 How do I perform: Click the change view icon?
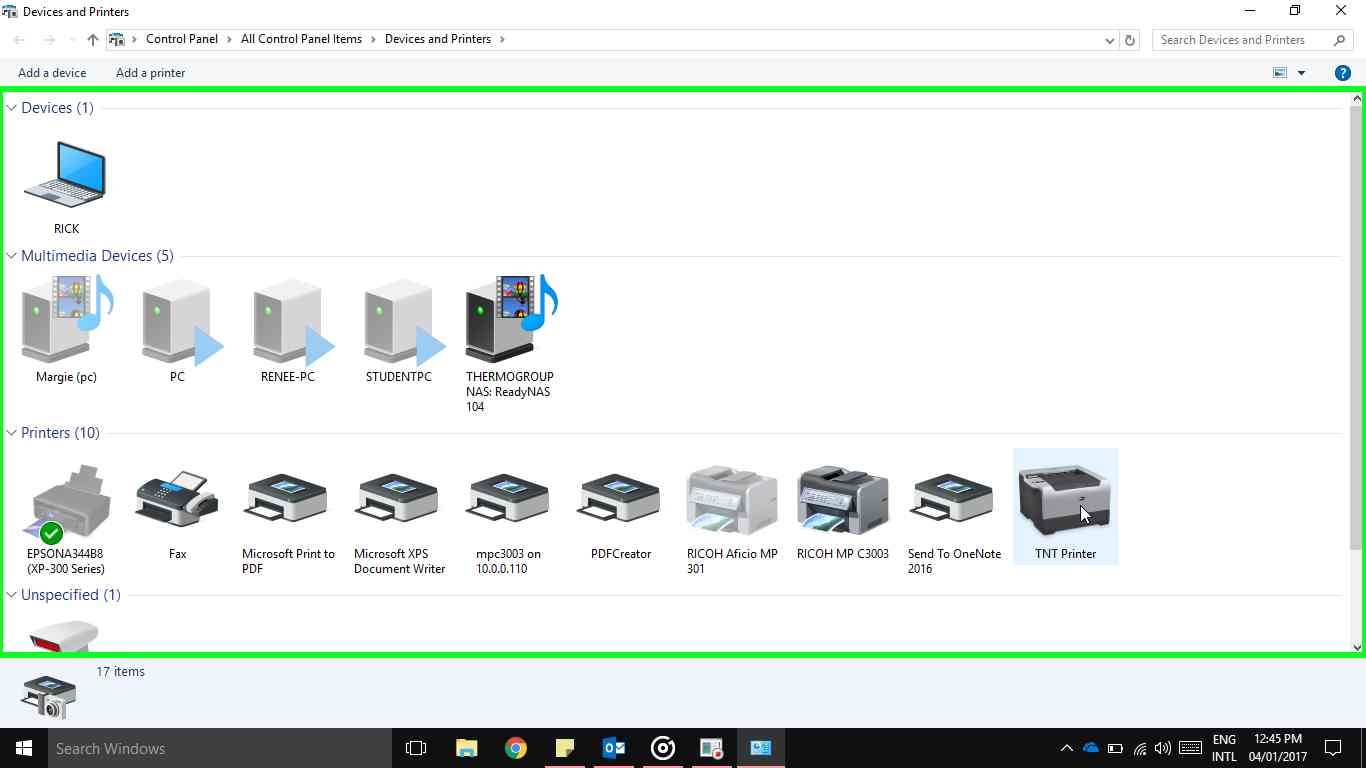tap(1280, 73)
